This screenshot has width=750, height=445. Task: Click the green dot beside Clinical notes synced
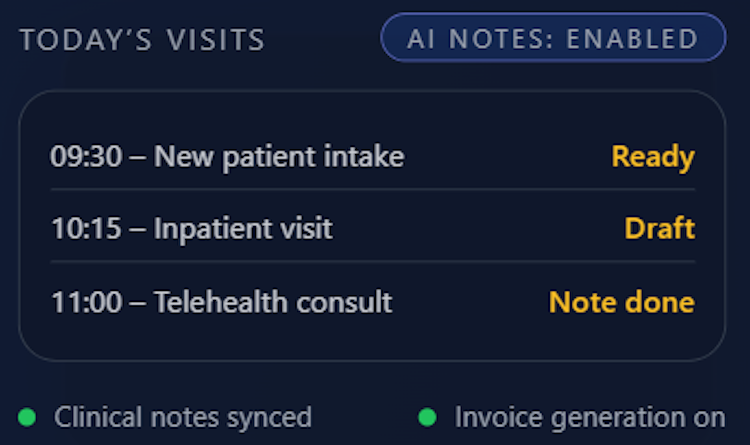click(27, 416)
